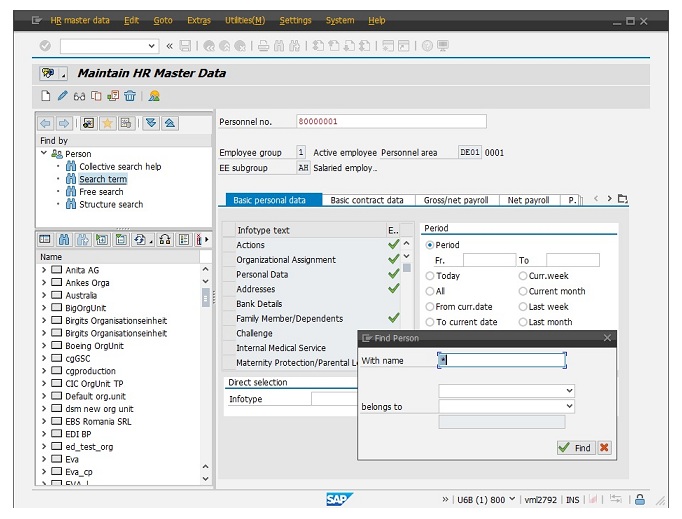This screenshot has height=519, width=682.
Task: Click the headset icon in lower toolbar
Action: (165, 240)
